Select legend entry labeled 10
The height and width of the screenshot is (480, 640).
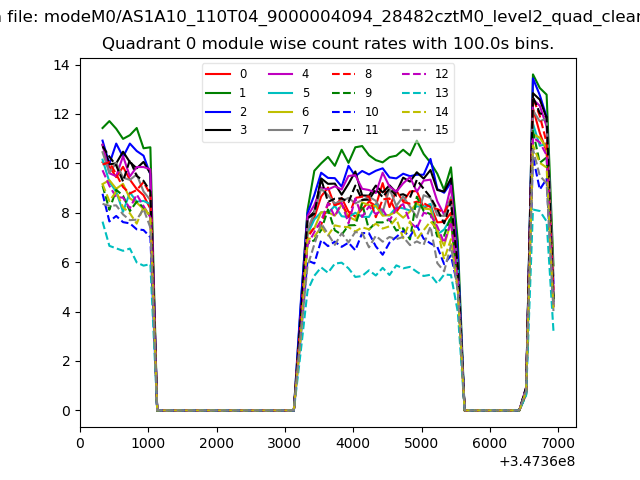pyautogui.click(x=371, y=112)
